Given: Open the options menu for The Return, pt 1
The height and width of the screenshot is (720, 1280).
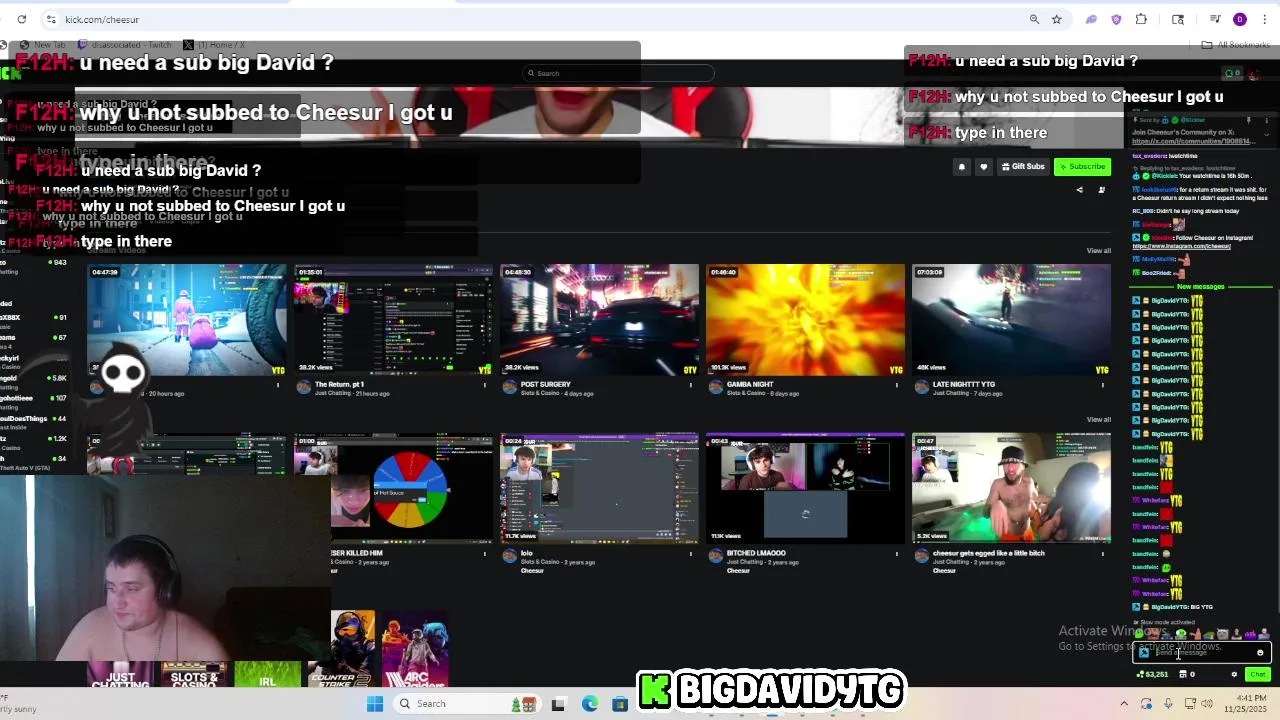Looking at the screenshot, I should 485,385.
